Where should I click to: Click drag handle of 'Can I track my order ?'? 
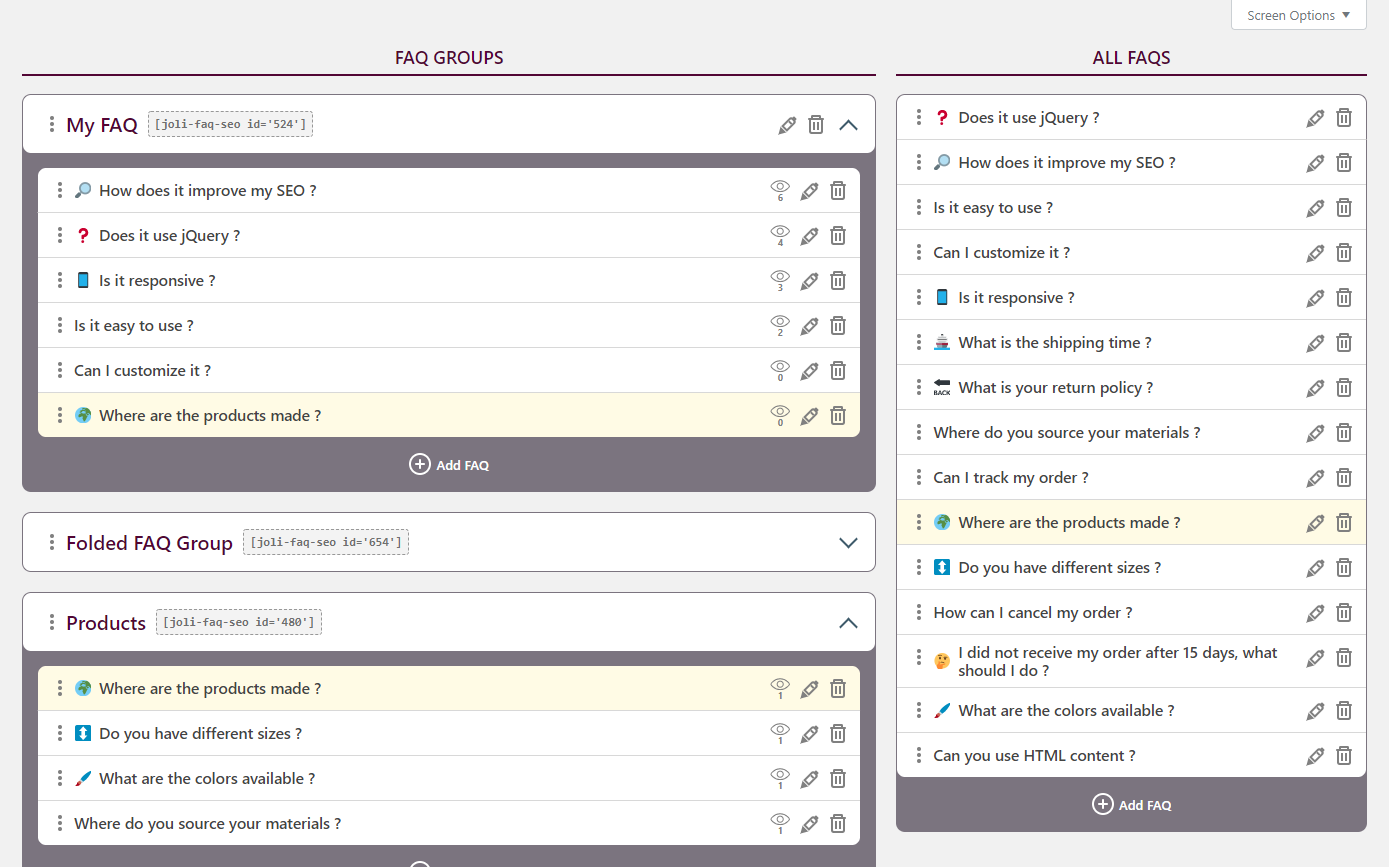pyautogui.click(x=919, y=478)
